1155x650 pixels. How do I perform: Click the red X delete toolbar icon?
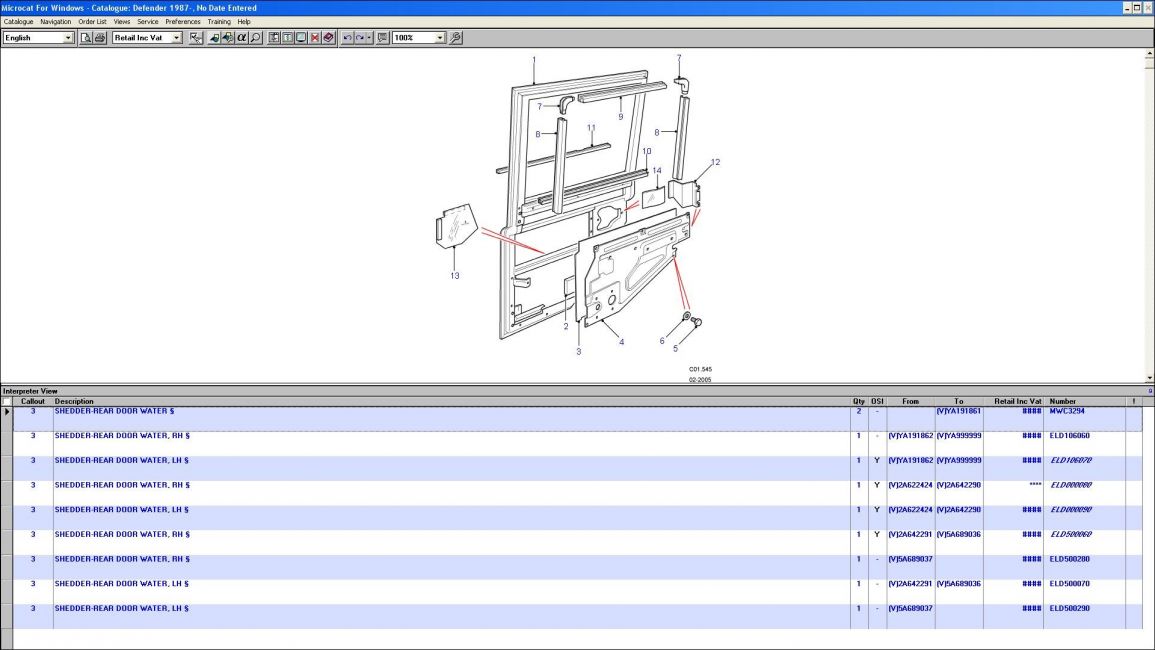coord(315,38)
